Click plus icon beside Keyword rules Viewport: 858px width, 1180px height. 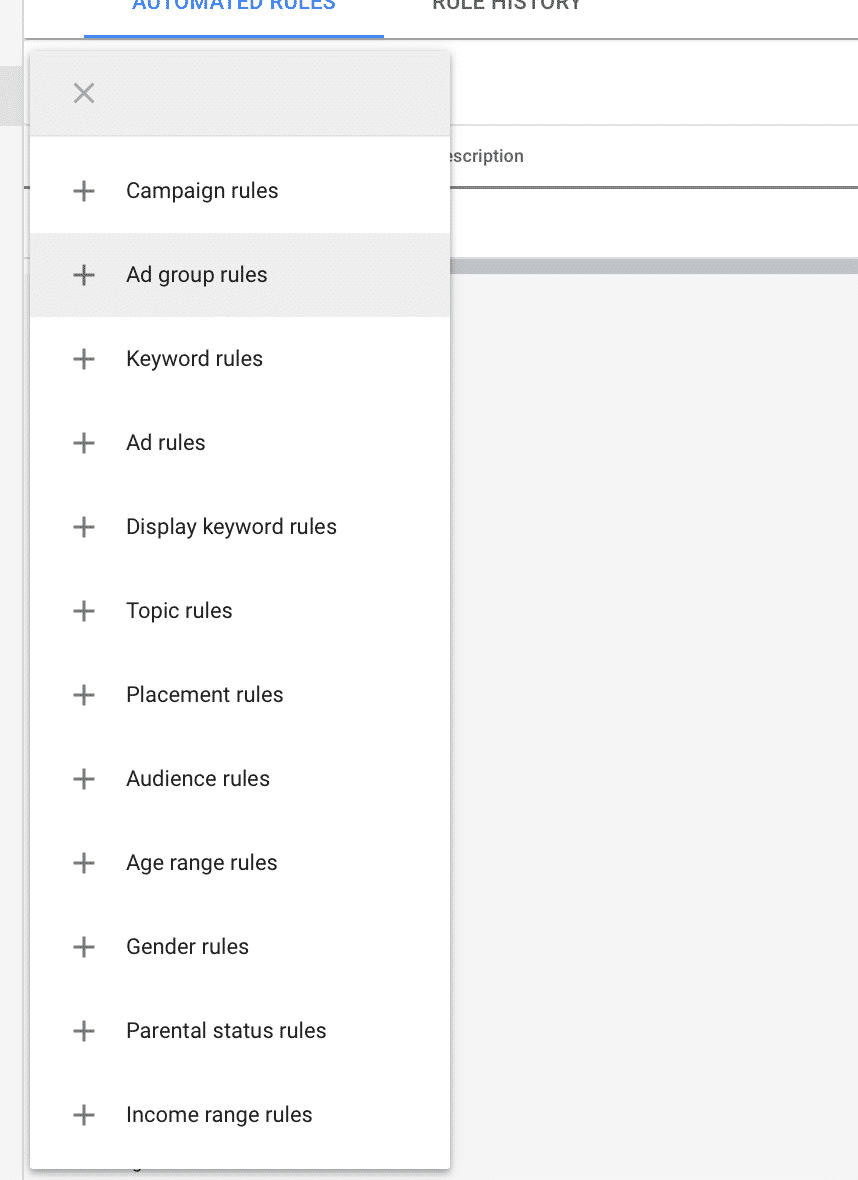[84, 359]
